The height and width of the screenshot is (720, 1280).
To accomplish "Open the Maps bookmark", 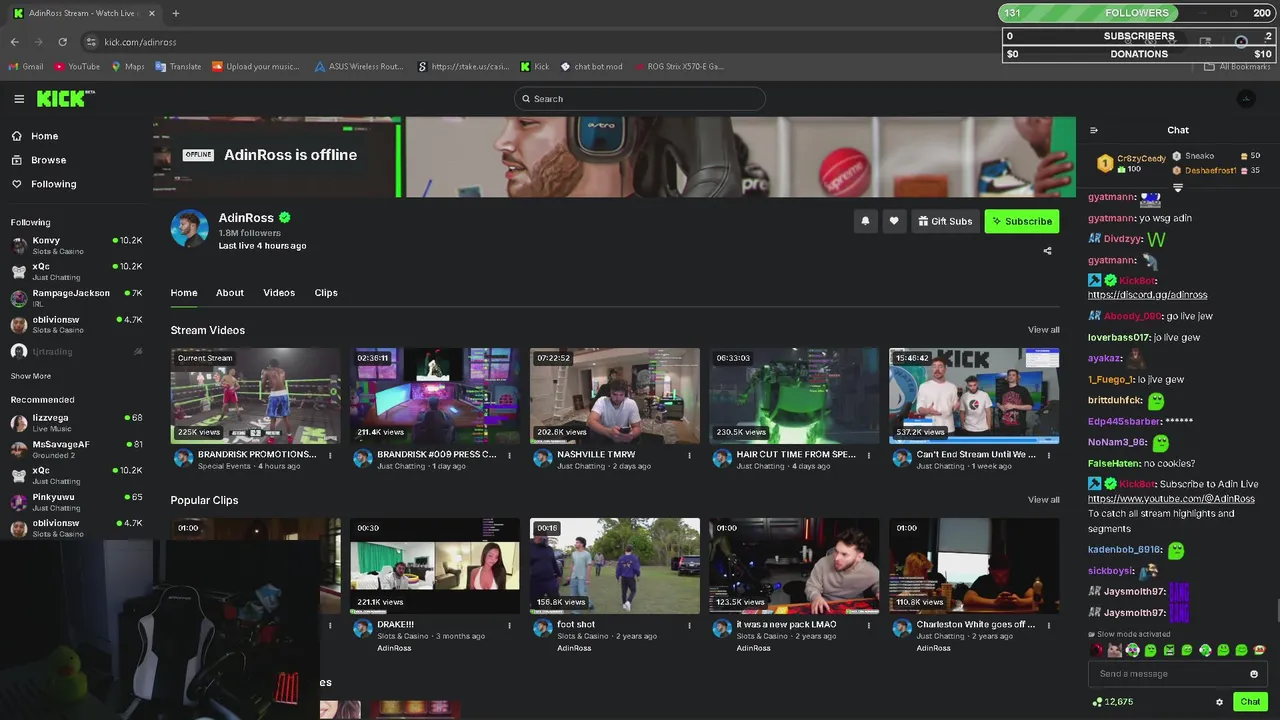I will pos(128,67).
